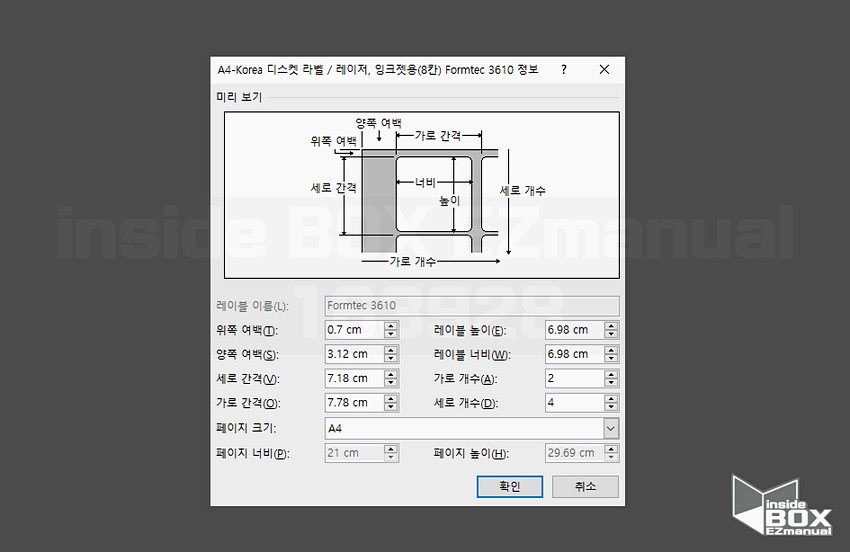Increase 세로 간격 with up arrow

tap(391, 374)
